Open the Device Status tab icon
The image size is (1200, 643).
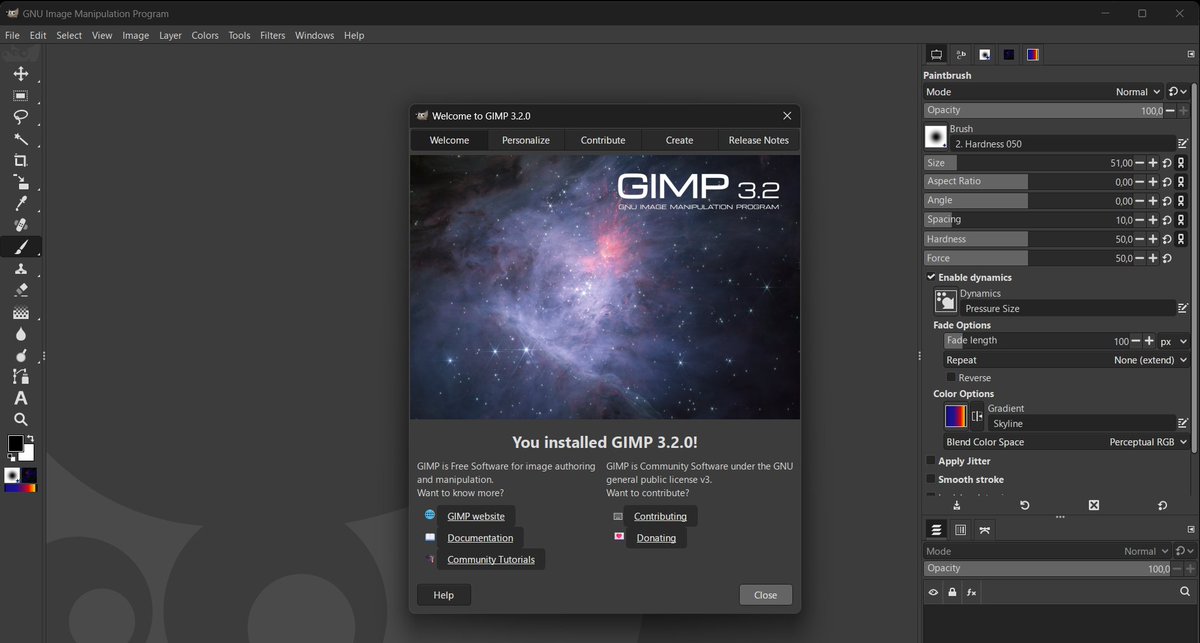pos(960,54)
